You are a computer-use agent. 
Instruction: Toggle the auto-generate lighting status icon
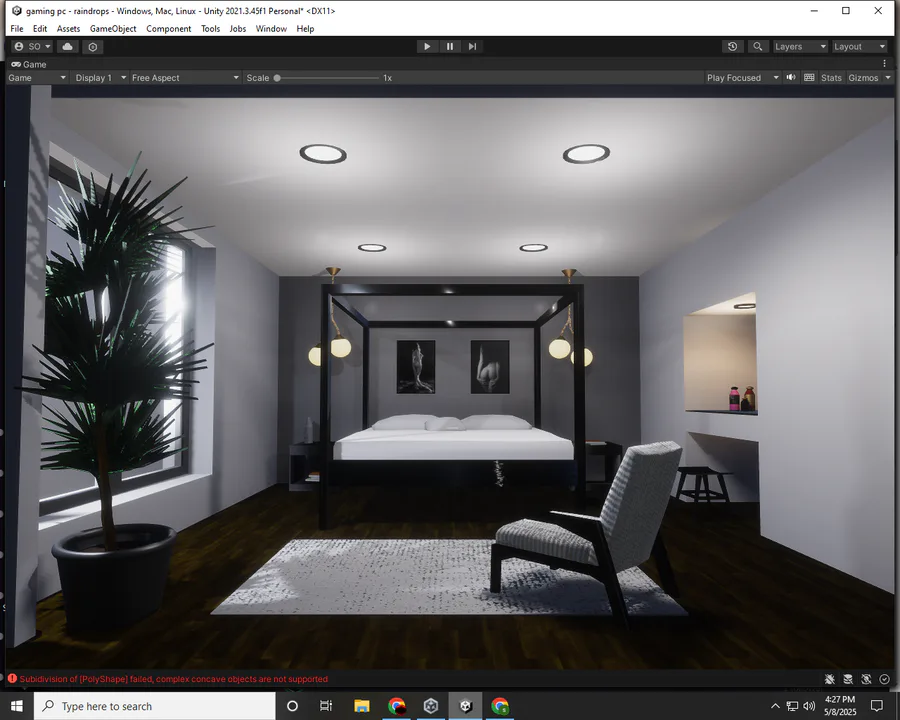pyautogui.click(x=866, y=679)
